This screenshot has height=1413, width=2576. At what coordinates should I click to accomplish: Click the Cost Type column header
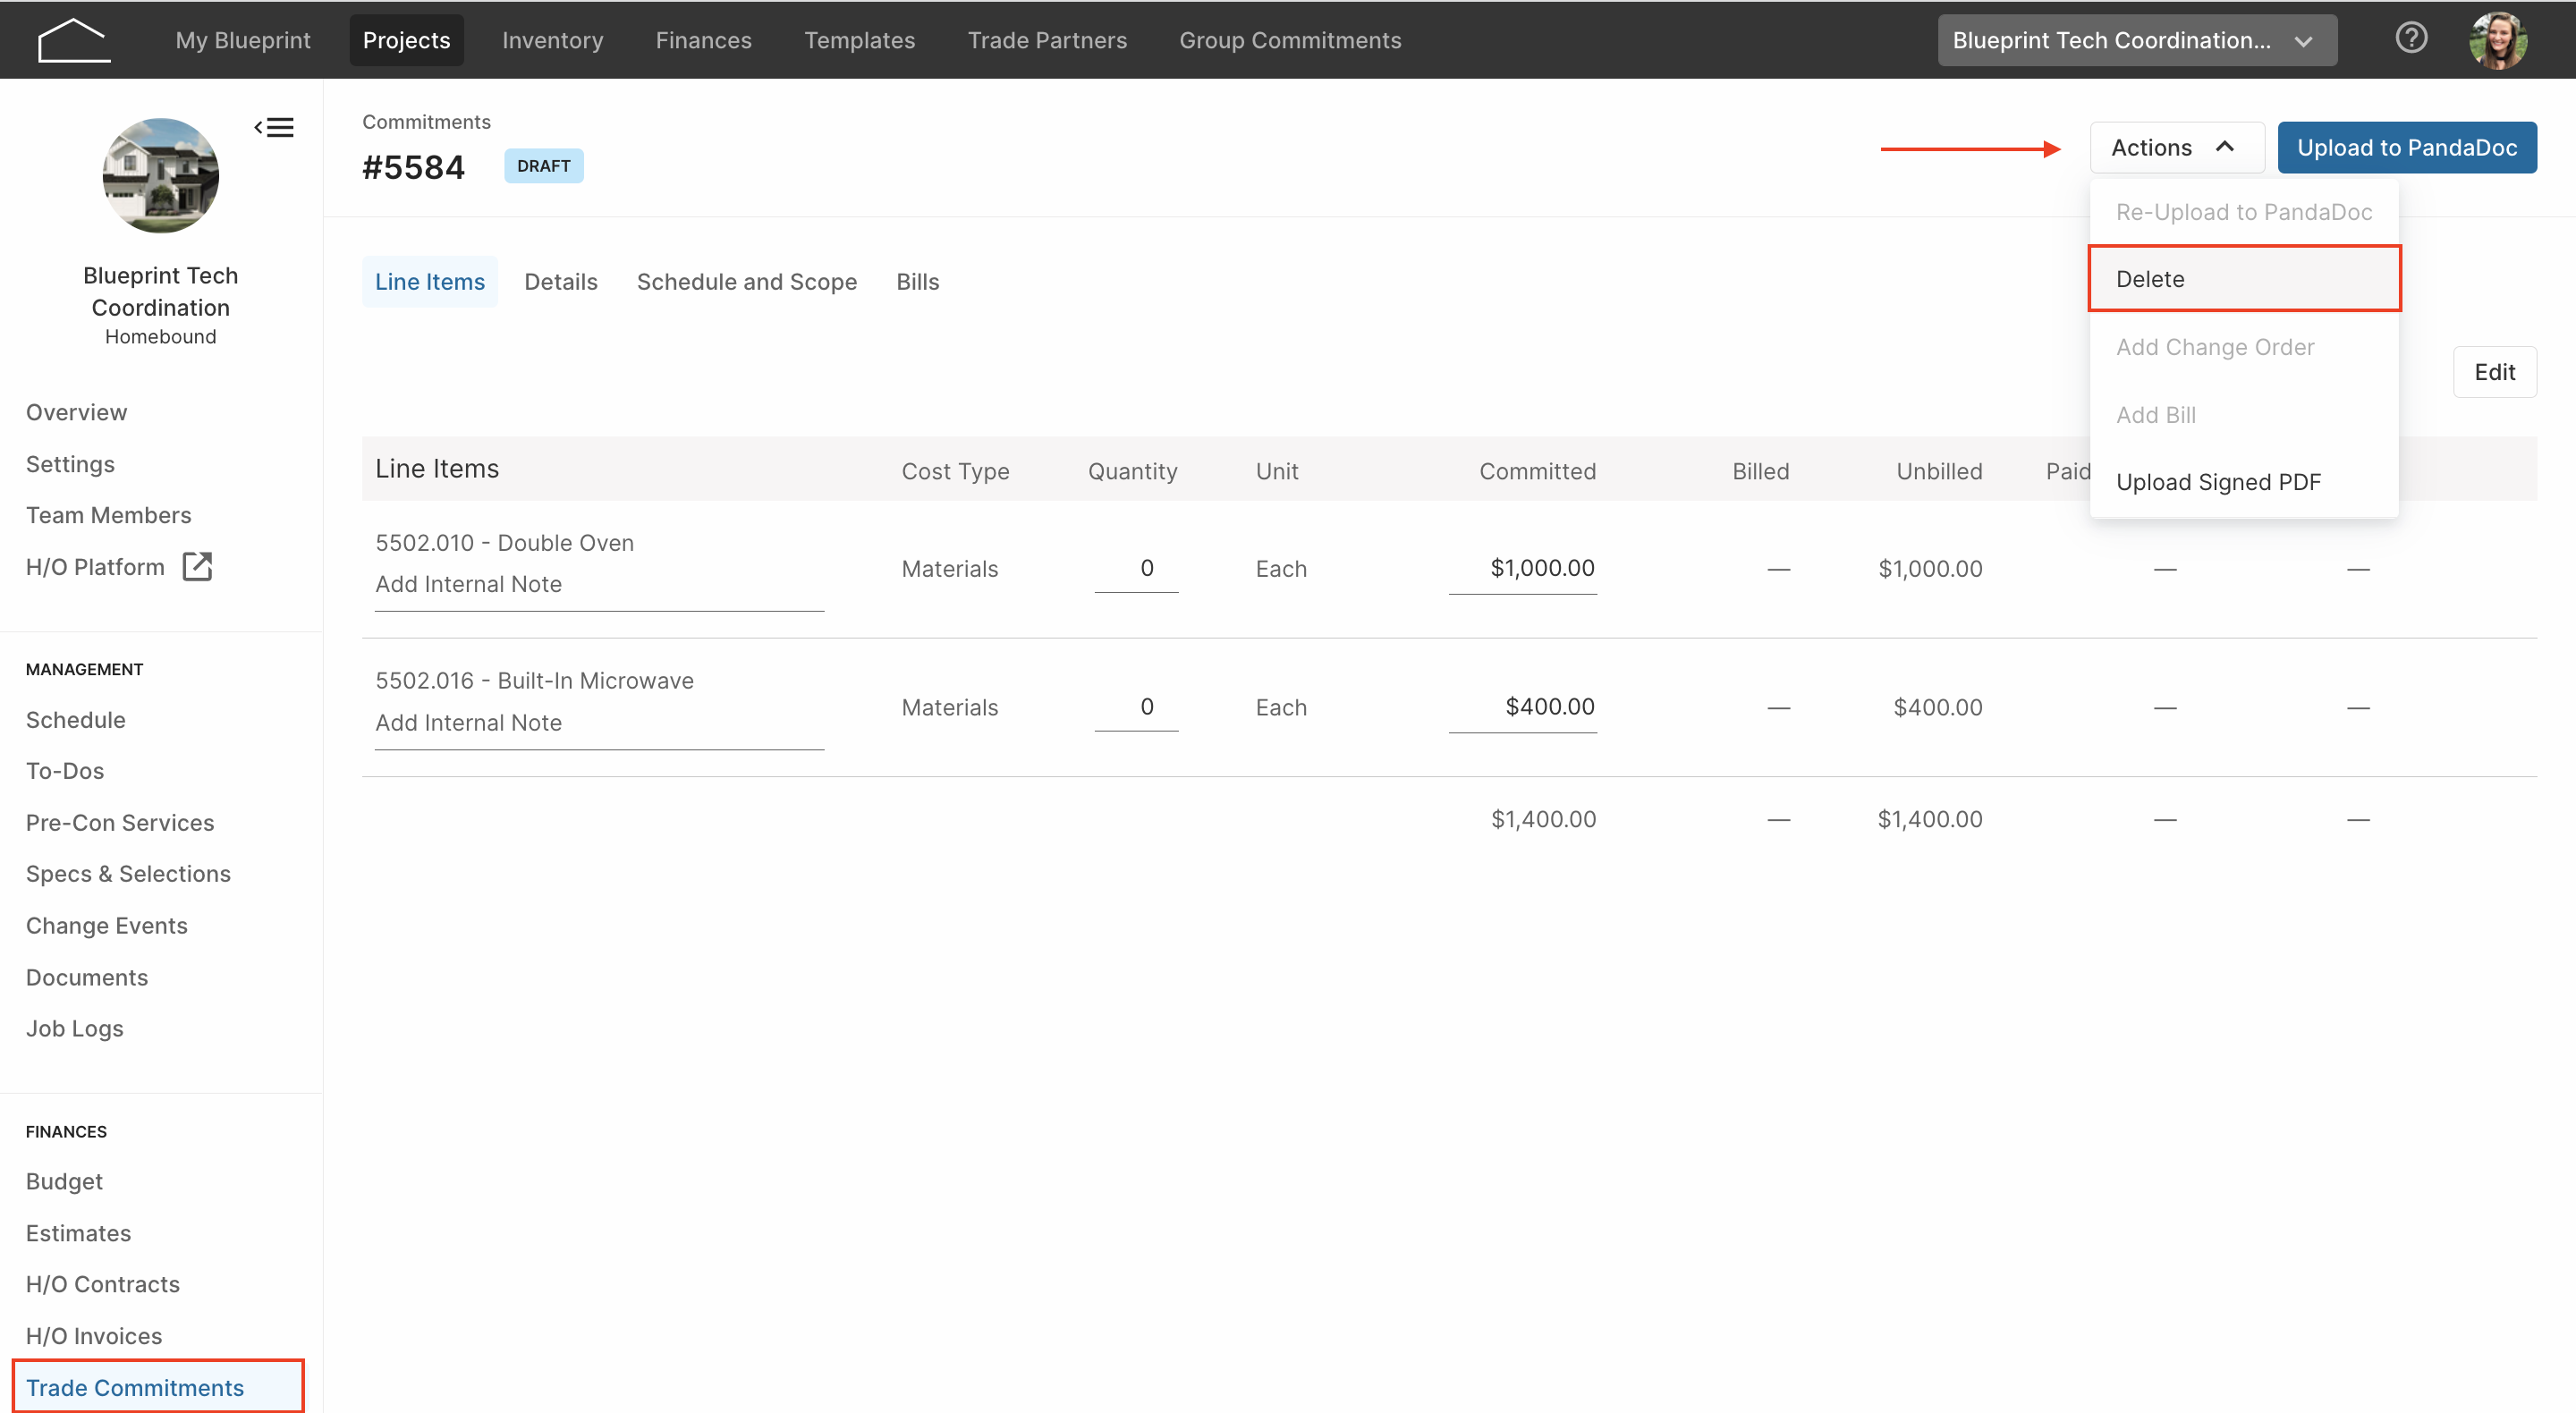click(955, 471)
